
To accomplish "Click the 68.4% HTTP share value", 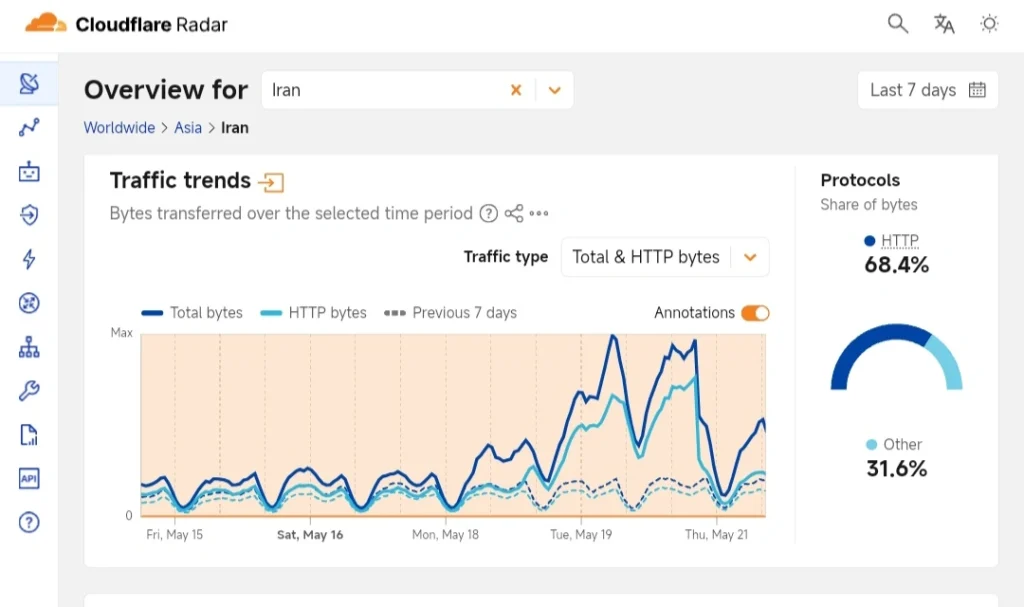I will 897,265.
